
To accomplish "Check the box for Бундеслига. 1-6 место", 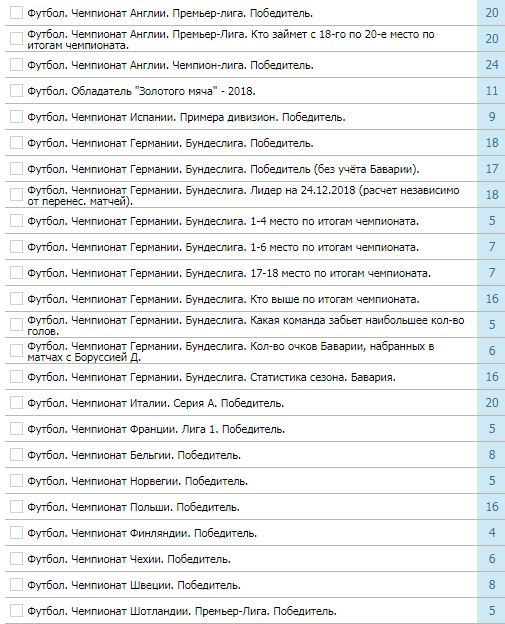I will (x=16, y=247).
